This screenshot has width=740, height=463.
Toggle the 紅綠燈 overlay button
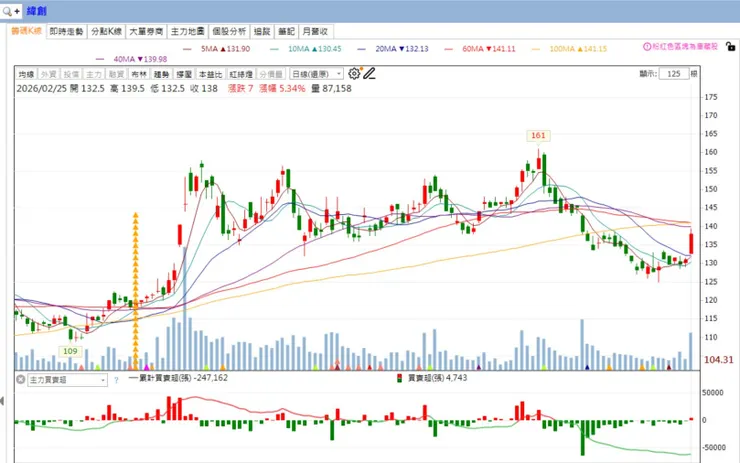tap(241, 75)
